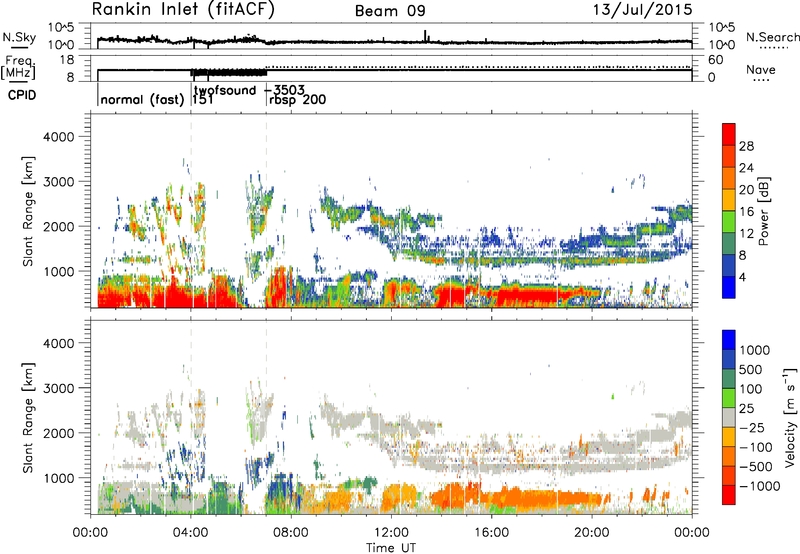Image resolution: width=800 pixels, height=554 pixels.
Task: Click the "20" label on Power colorbar
Action: coord(746,190)
